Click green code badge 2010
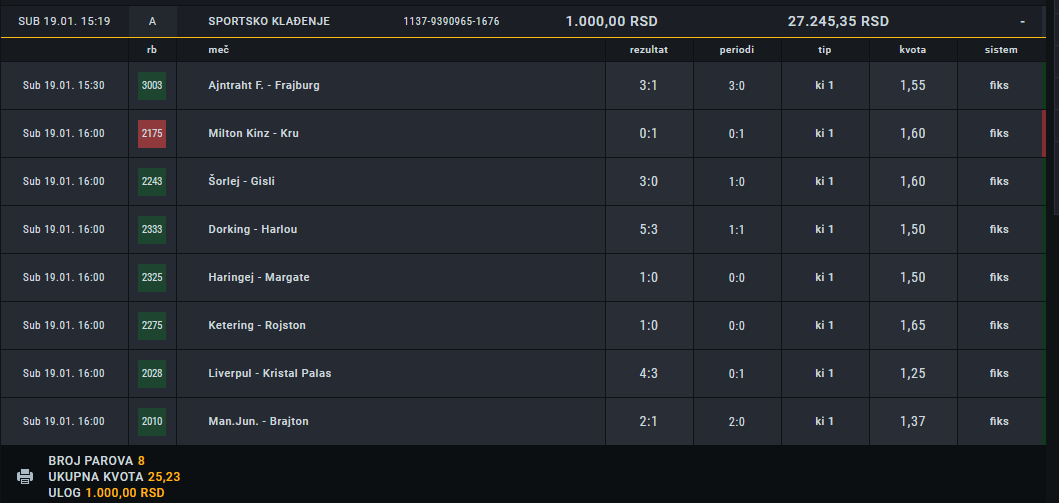This screenshot has height=503, width=1059. [x=152, y=421]
